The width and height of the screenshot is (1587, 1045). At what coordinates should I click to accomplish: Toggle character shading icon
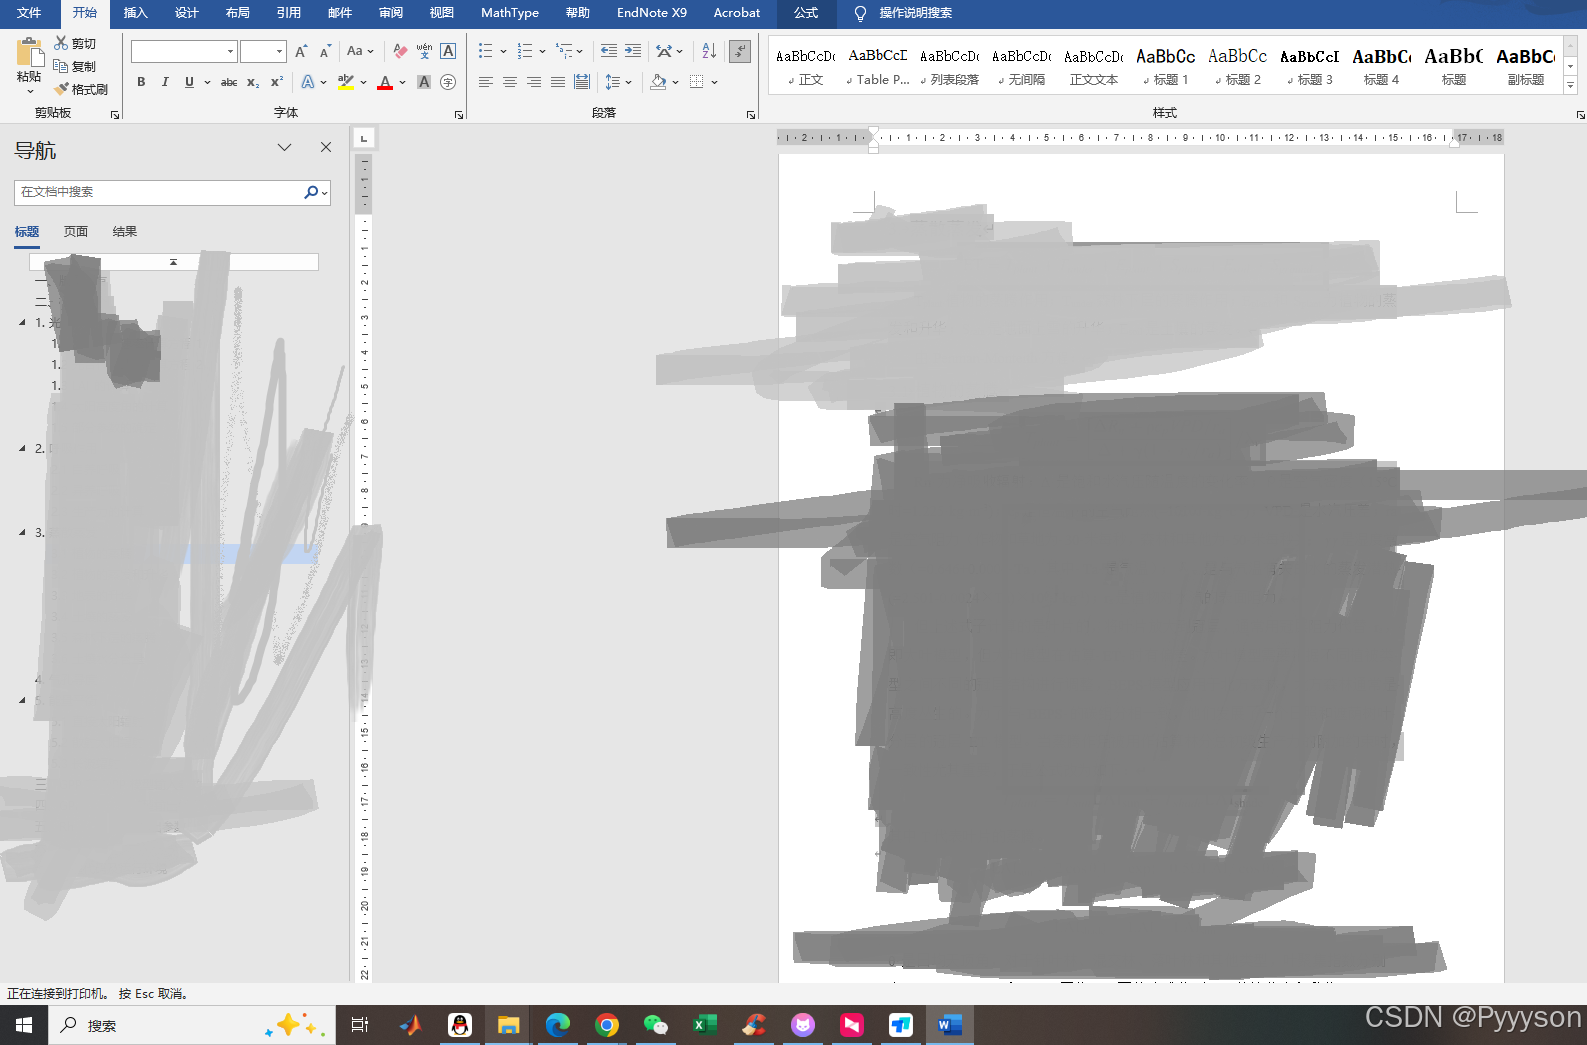pos(424,82)
